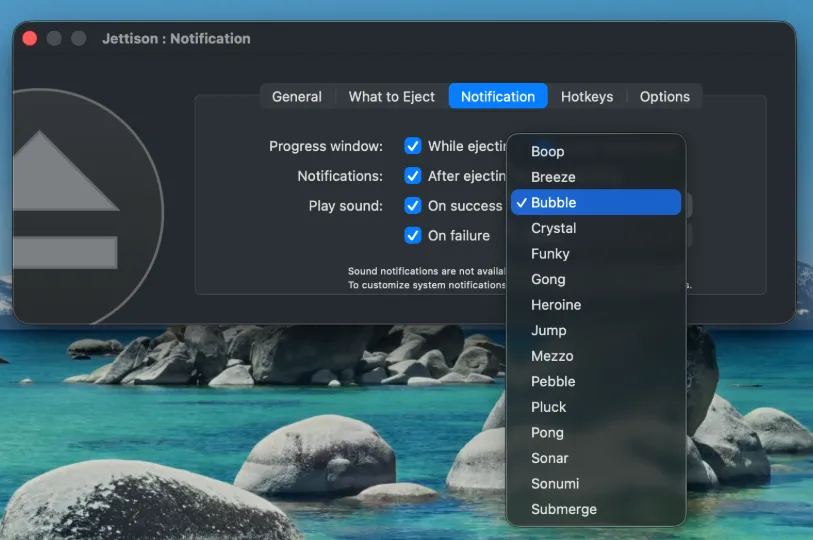Choose Boop from the sound list
This screenshot has height=540, width=813.
(596, 151)
